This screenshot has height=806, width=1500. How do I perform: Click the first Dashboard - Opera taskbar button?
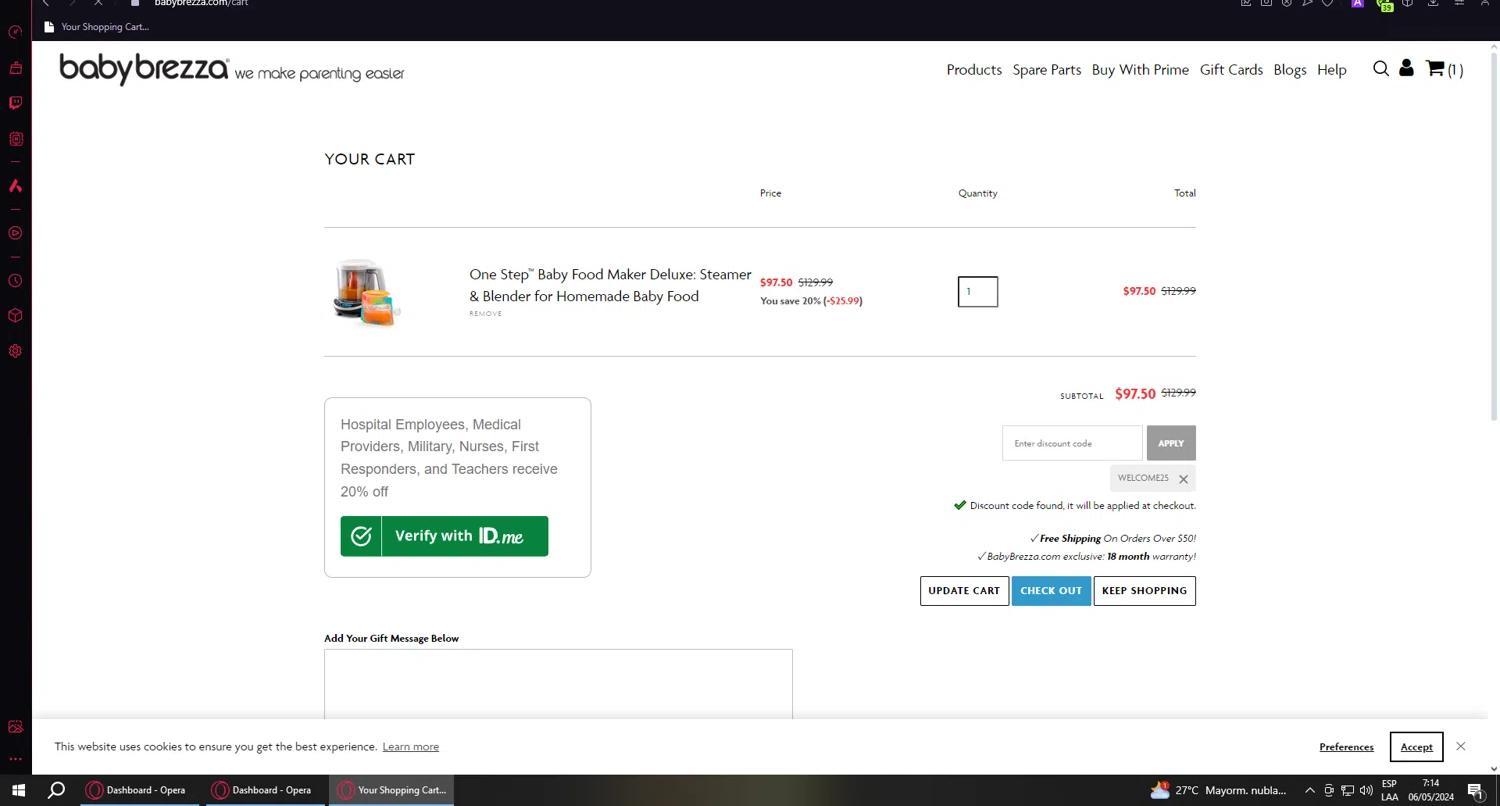(137, 790)
